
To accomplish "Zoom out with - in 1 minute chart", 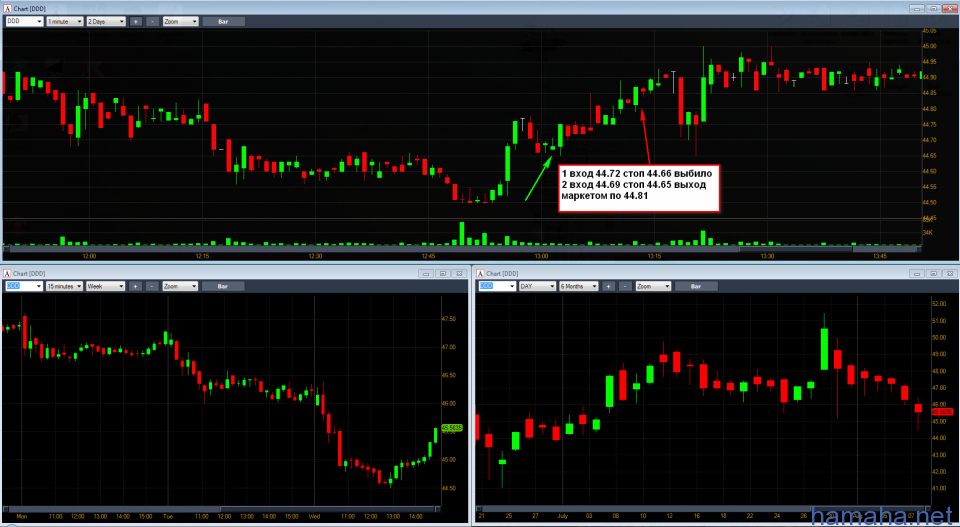I will (x=151, y=21).
